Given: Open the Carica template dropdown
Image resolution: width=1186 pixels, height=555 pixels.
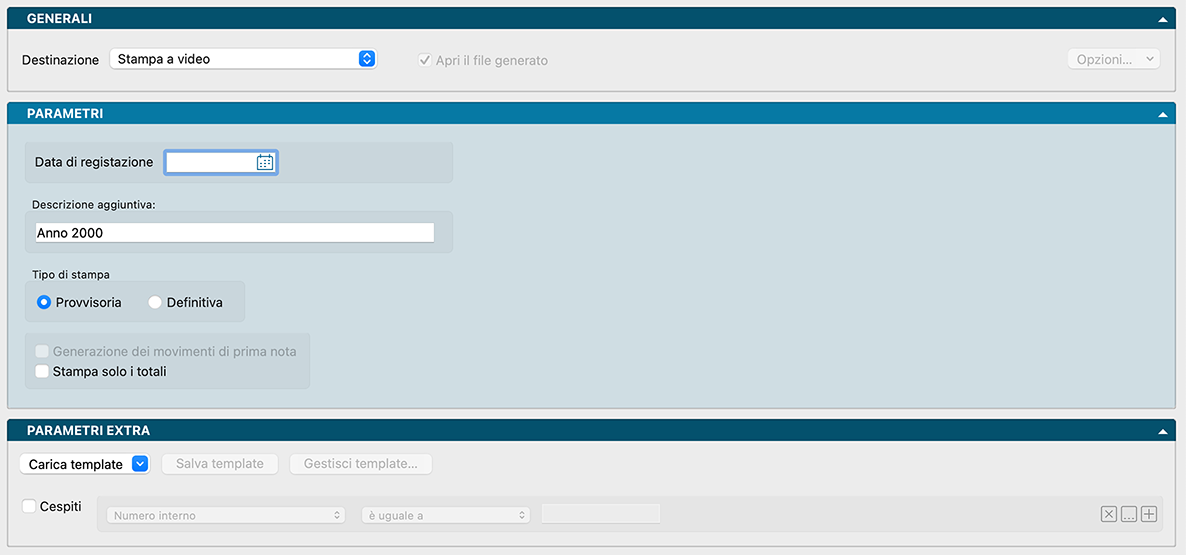Looking at the screenshot, I should (84, 464).
